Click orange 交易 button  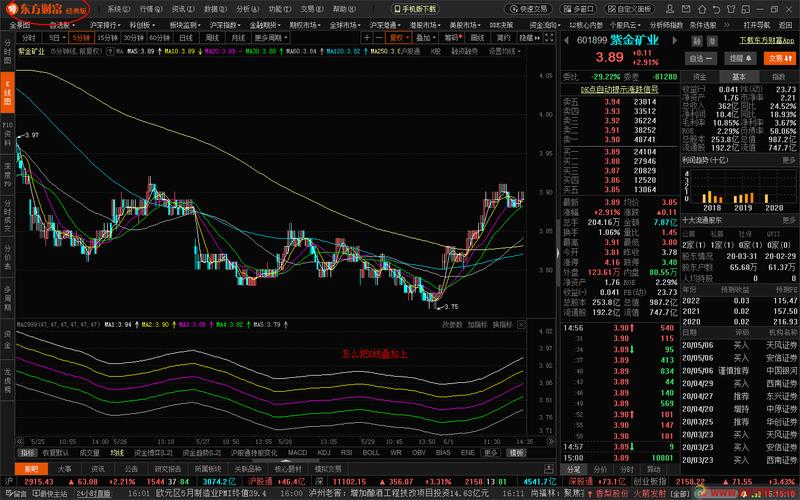coord(780,59)
